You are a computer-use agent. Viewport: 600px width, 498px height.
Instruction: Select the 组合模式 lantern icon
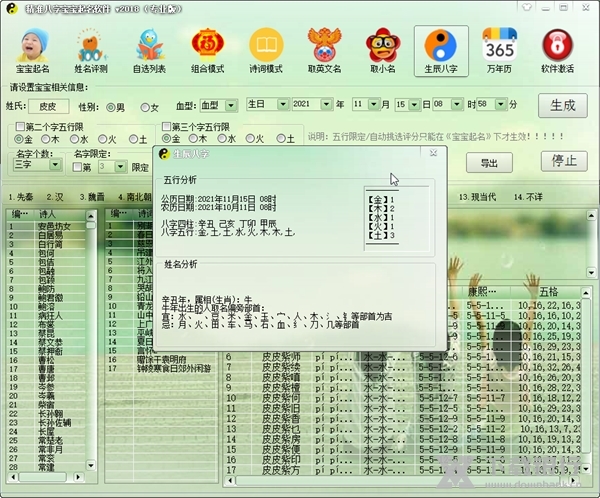tap(207, 50)
